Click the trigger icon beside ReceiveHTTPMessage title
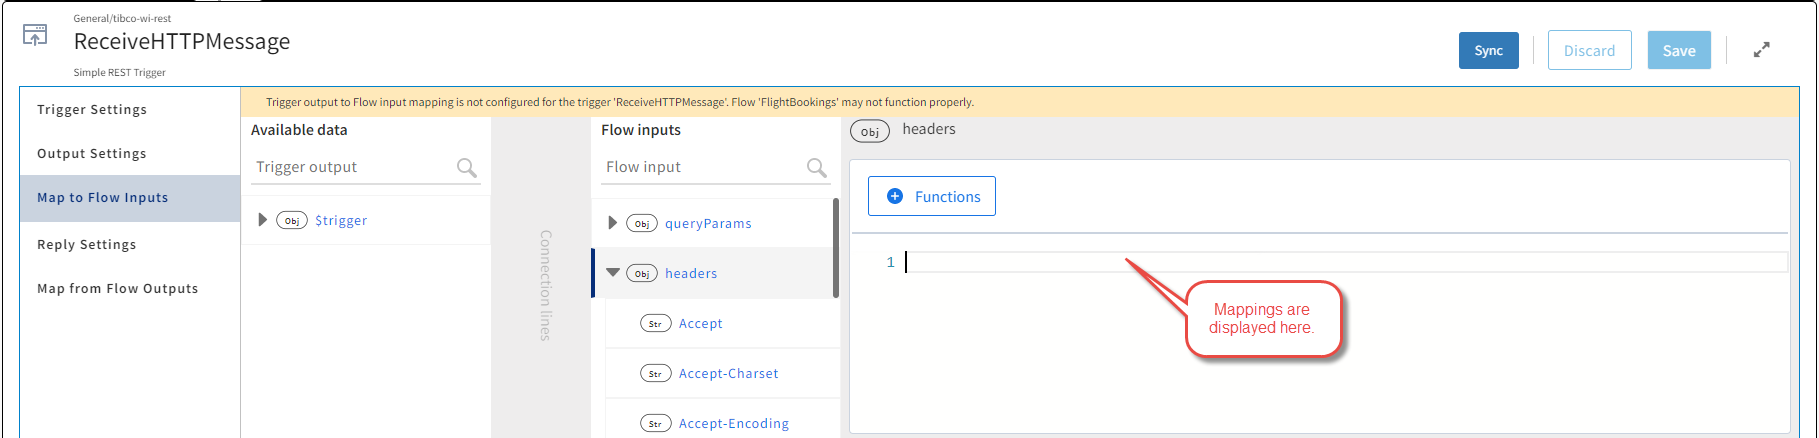 pos(35,36)
